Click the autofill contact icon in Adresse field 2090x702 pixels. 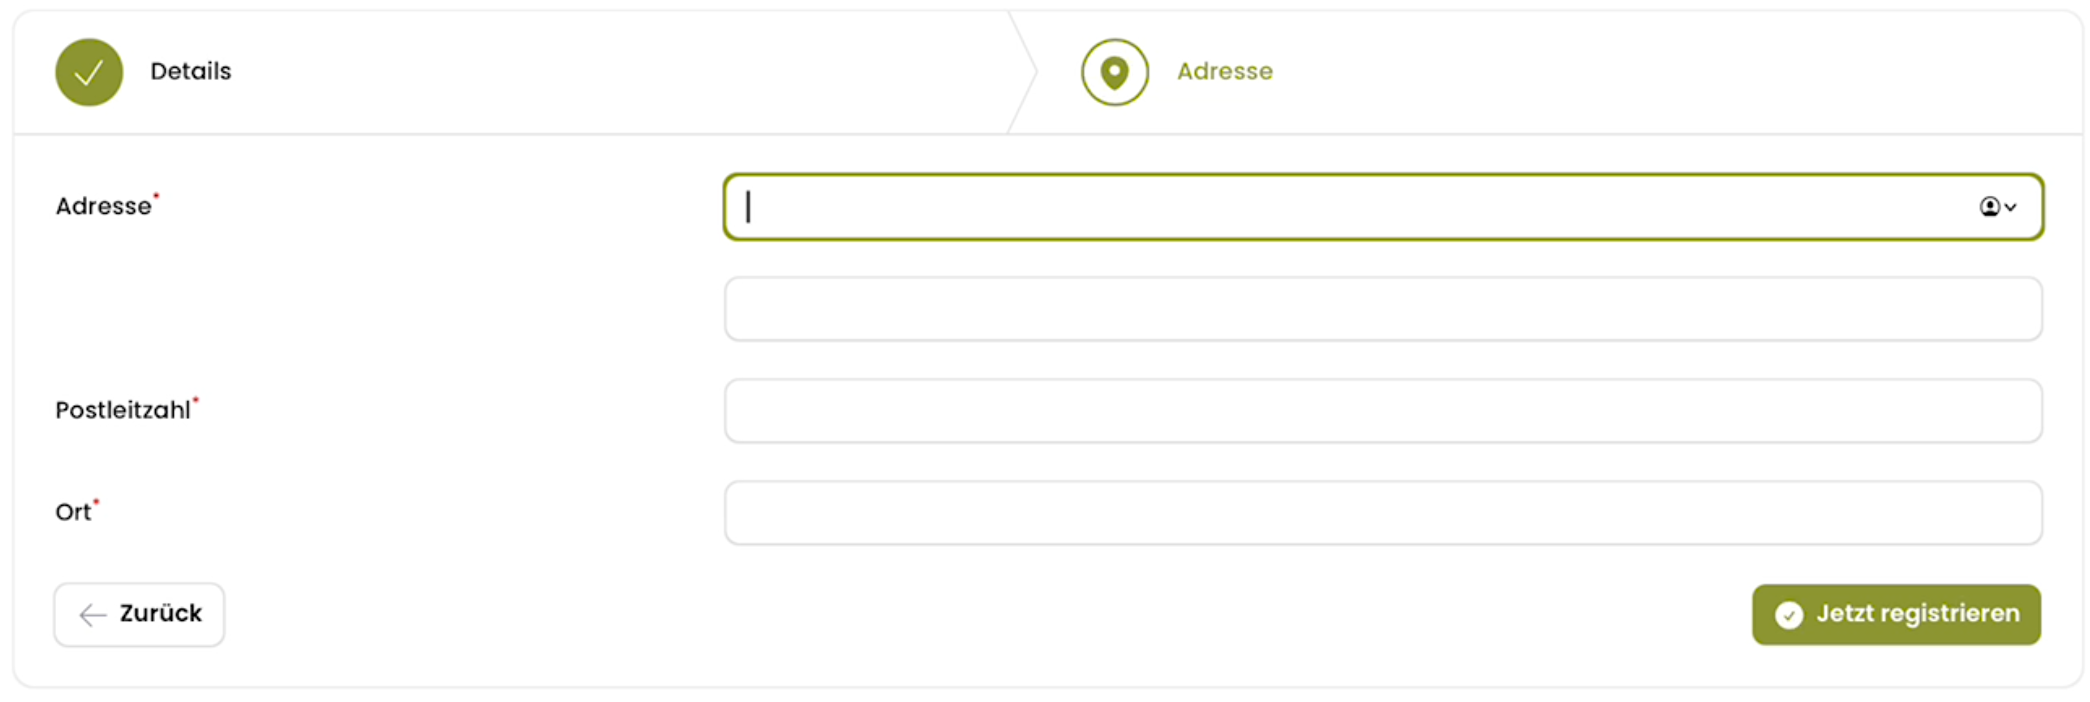pos(1989,207)
